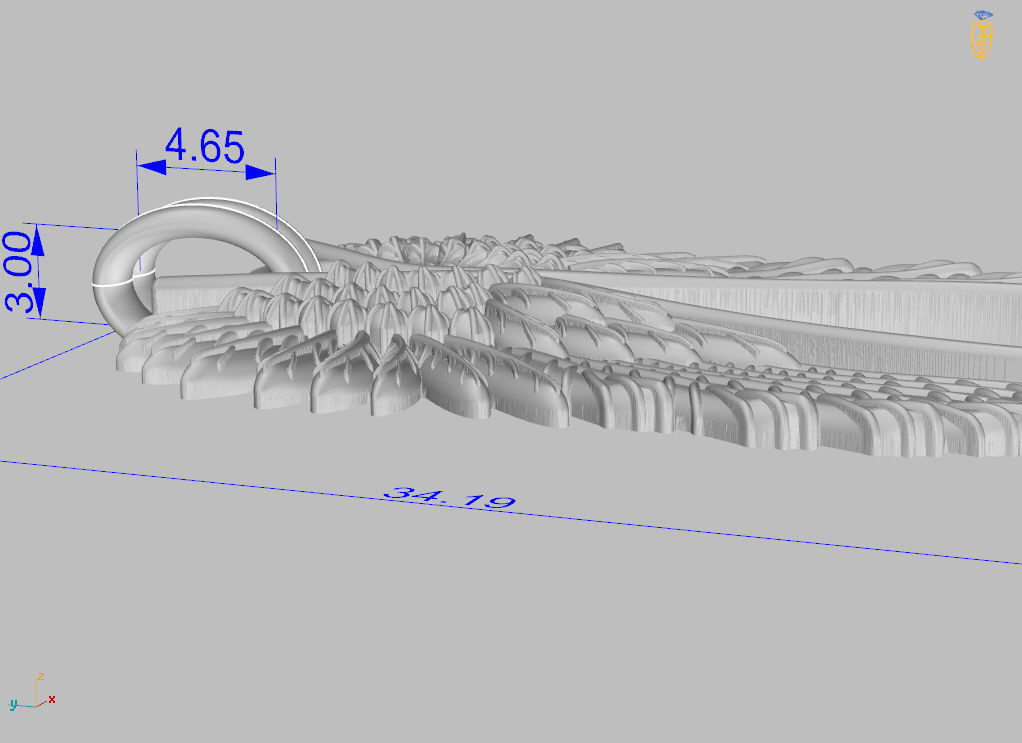Select the 4.65 dimension label
This screenshot has width=1022, height=743.
(205, 146)
